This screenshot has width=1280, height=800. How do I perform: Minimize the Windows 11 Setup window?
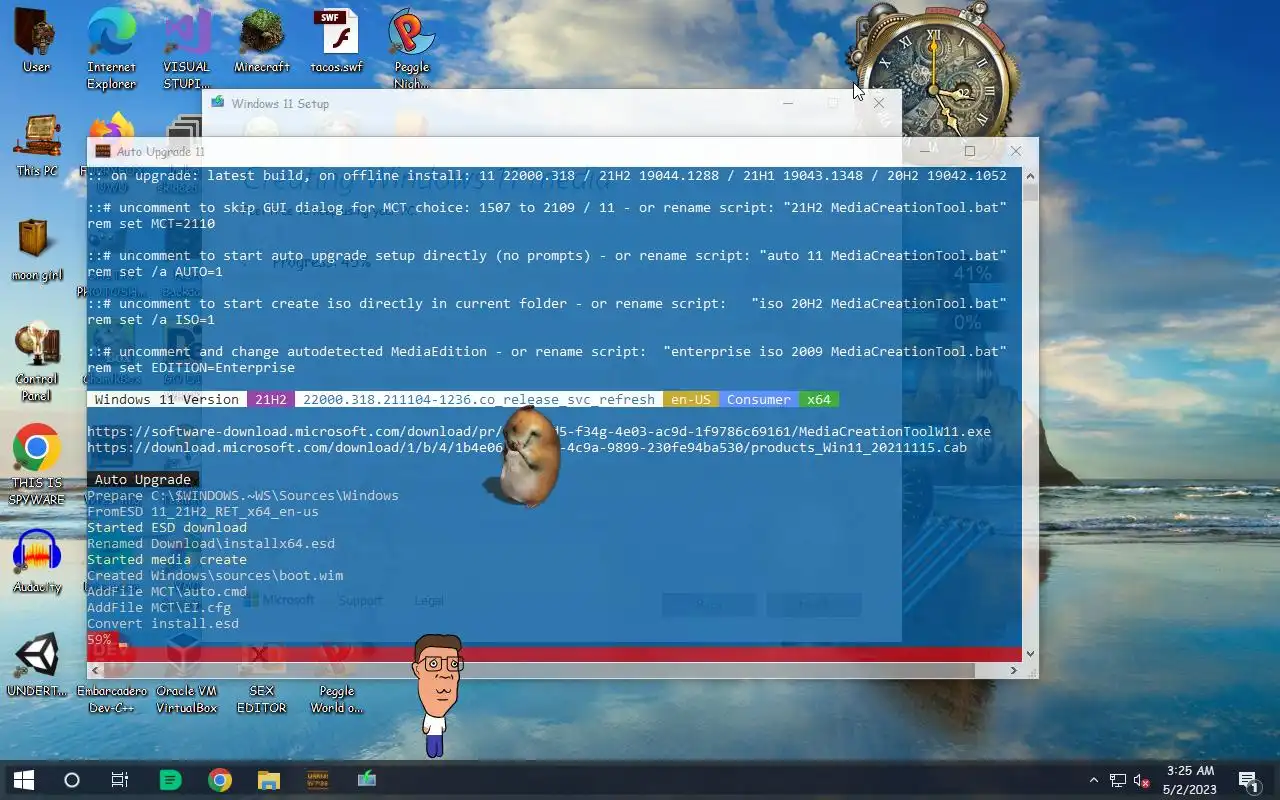tap(788, 103)
